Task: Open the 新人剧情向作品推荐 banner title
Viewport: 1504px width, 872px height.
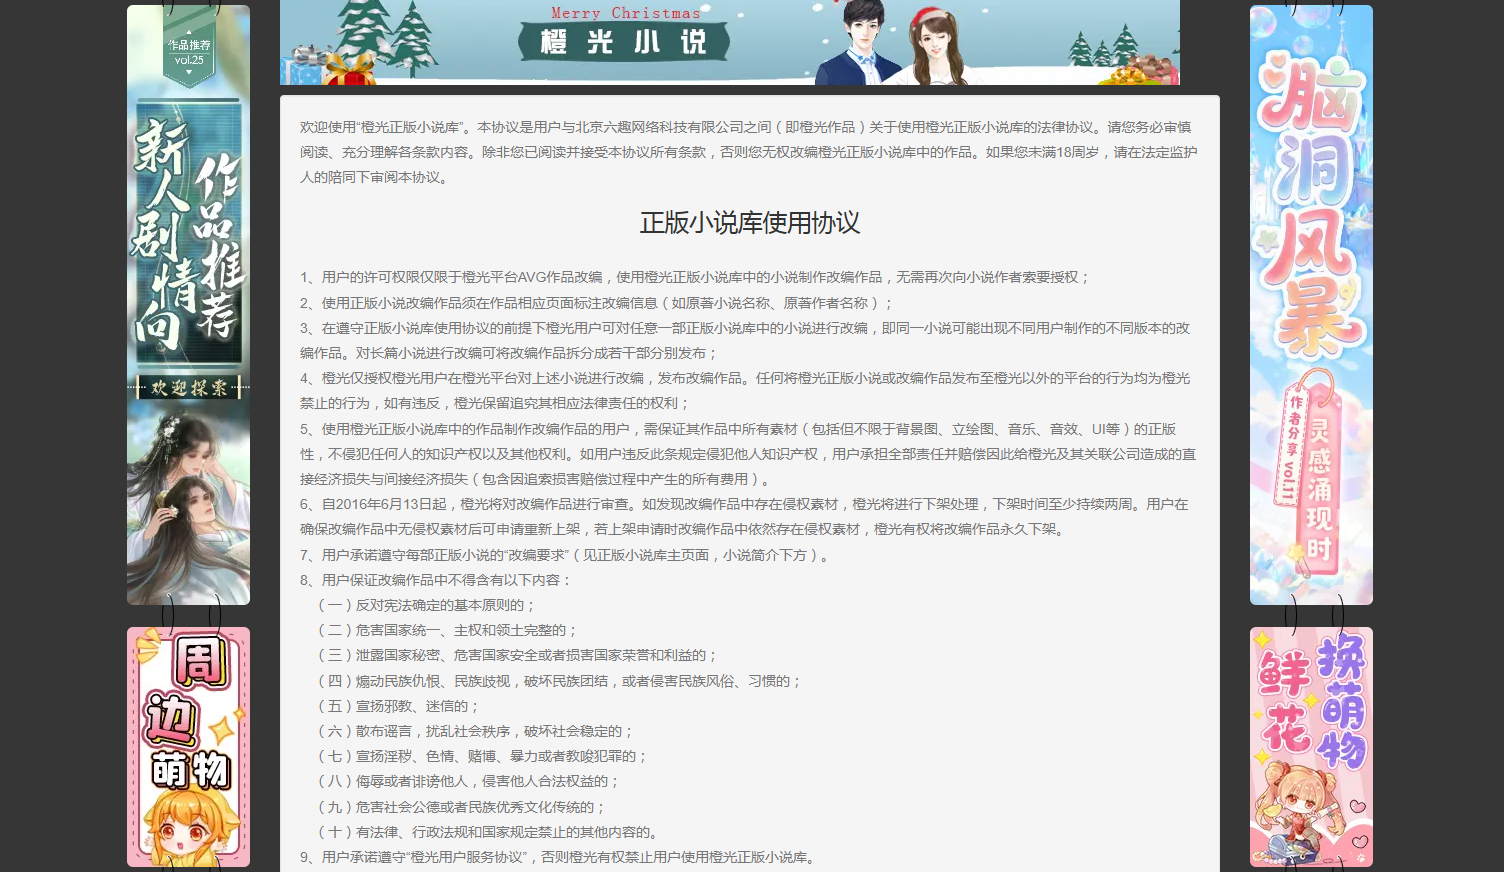Action: click(x=188, y=235)
